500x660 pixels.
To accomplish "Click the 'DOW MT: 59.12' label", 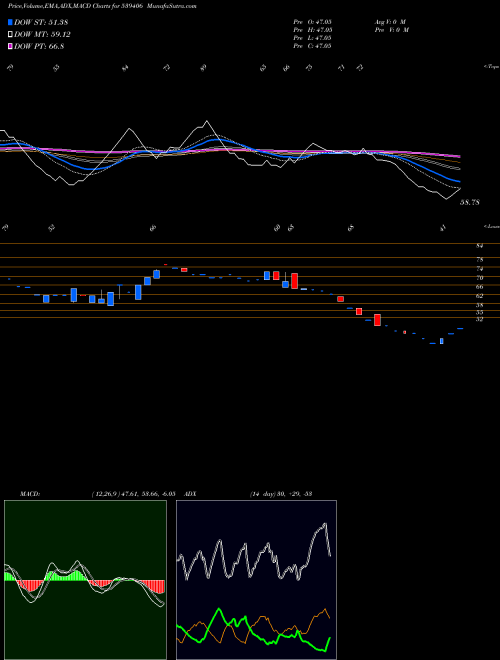I will (43, 35).
